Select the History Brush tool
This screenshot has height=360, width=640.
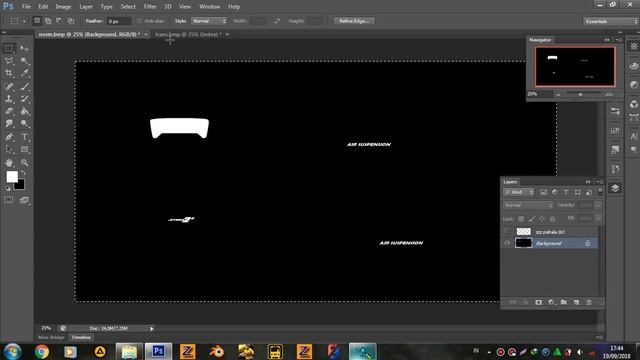(x=24, y=99)
